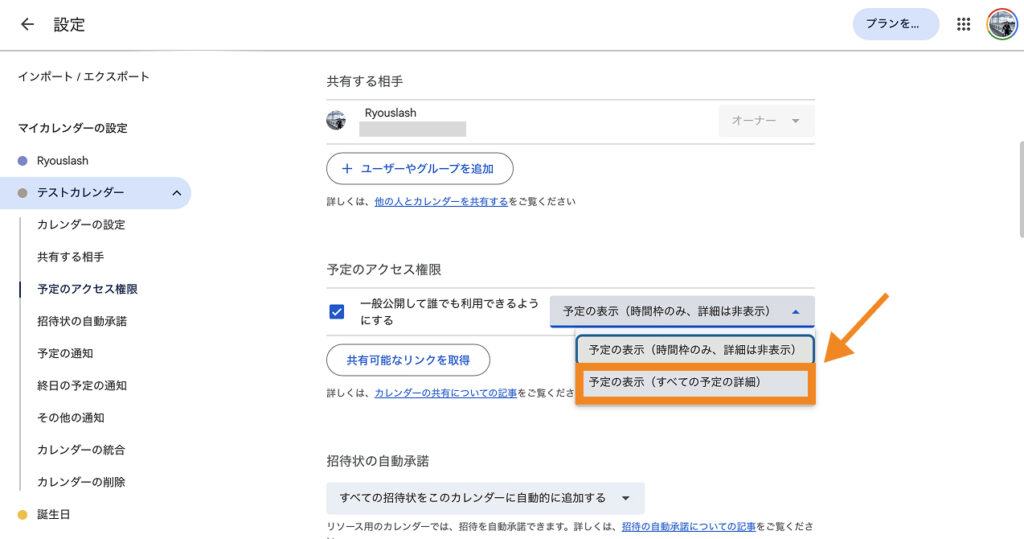
Task: Click ユーザーやグループを追加 button
Action: 419,169
